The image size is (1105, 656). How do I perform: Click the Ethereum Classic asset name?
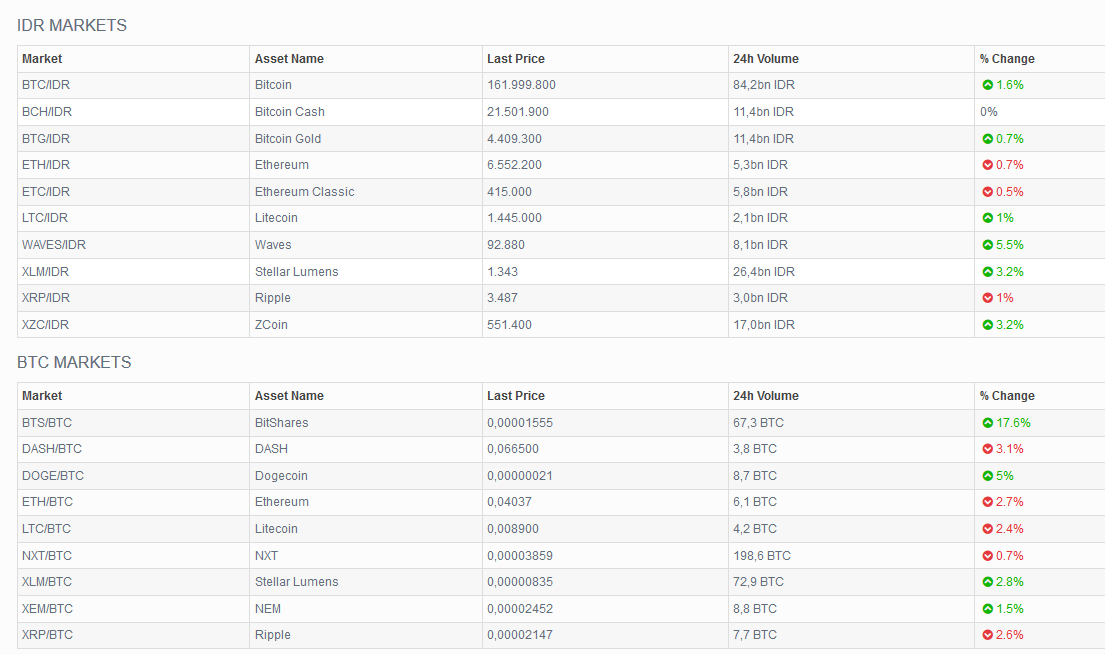(x=304, y=192)
